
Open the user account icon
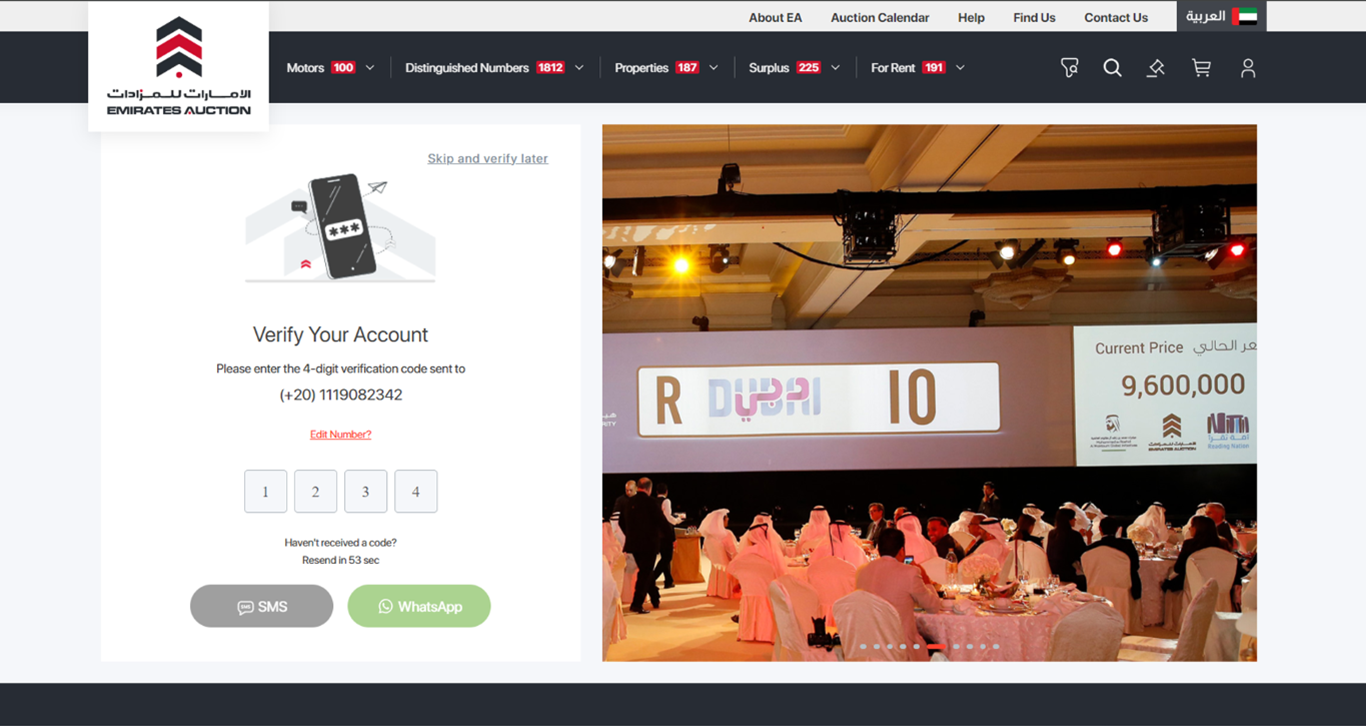(x=1247, y=67)
